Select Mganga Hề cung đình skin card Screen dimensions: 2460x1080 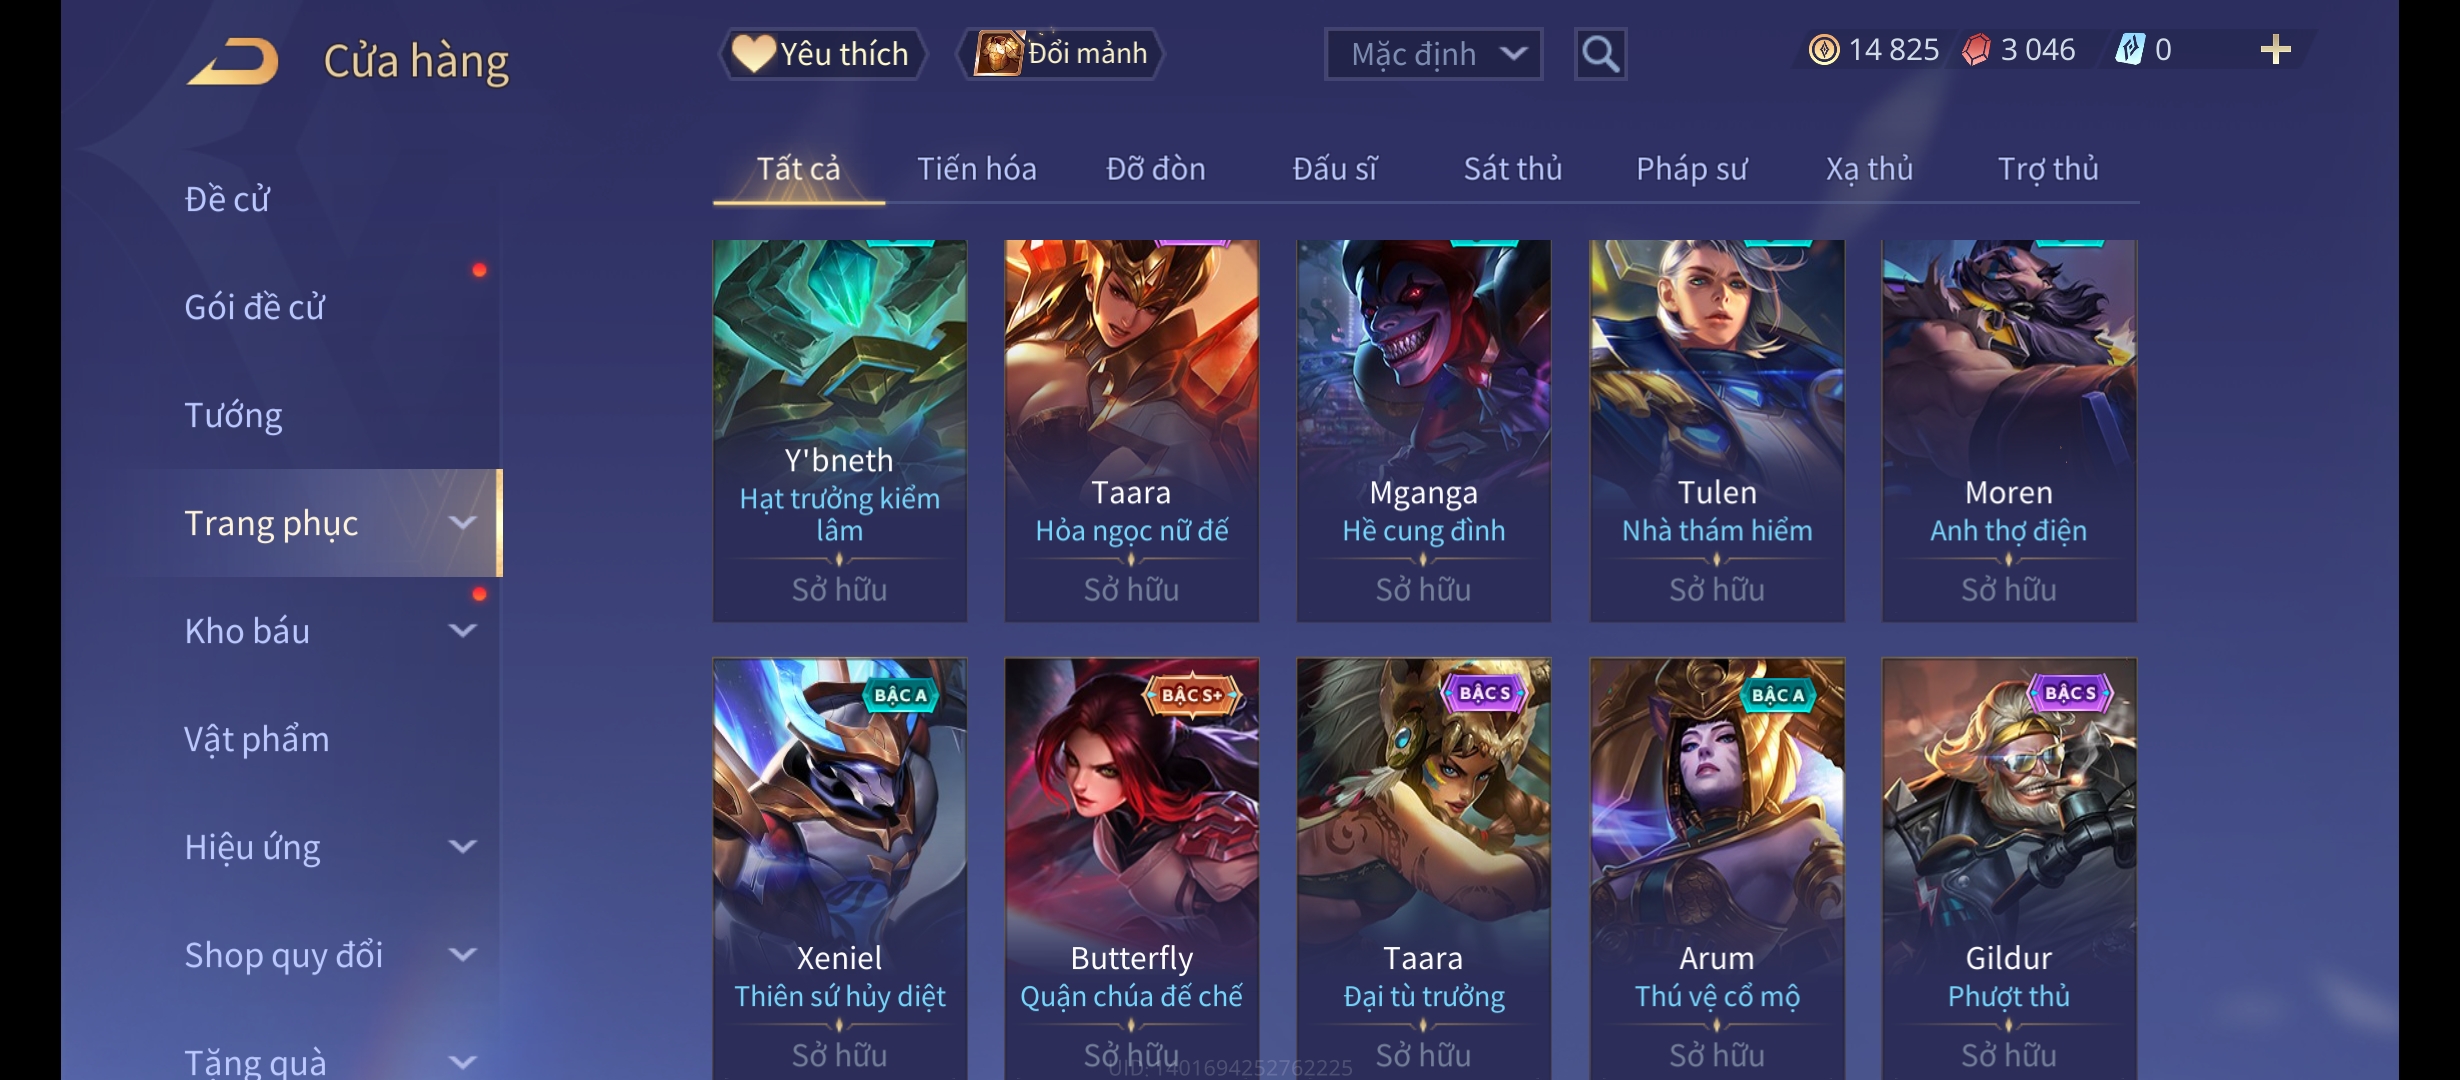[1423, 431]
